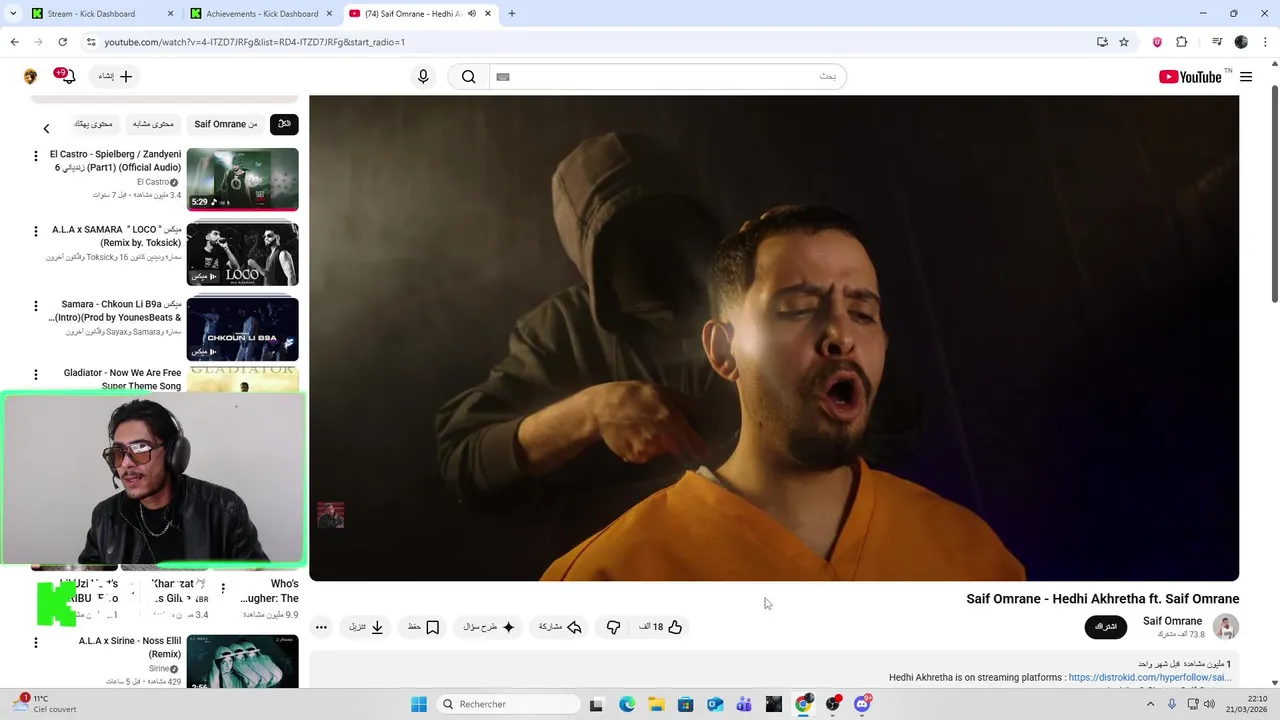Image resolution: width=1280 pixels, height=720 pixels.
Task: Download the video
Action: click(x=366, y=627)
